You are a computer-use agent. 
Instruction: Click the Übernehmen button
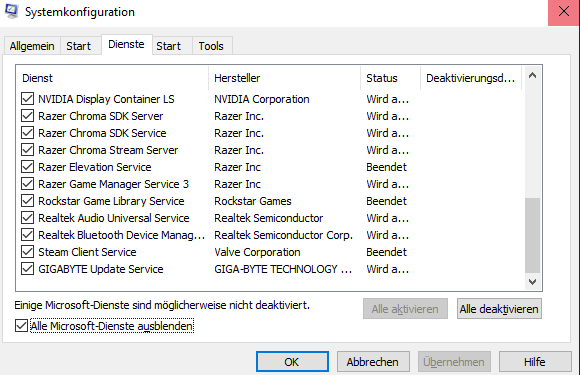pyautogui.click(x=454, y=362)
